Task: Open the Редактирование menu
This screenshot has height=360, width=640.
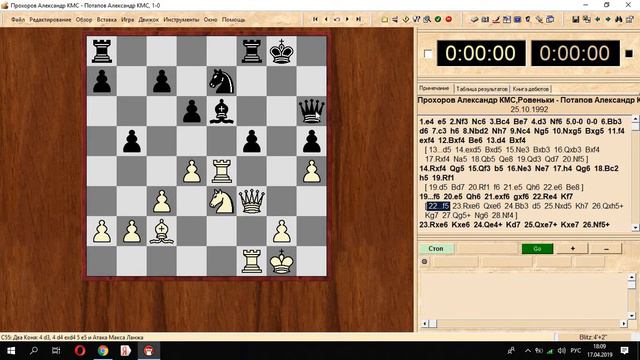Action: [50, 20]
